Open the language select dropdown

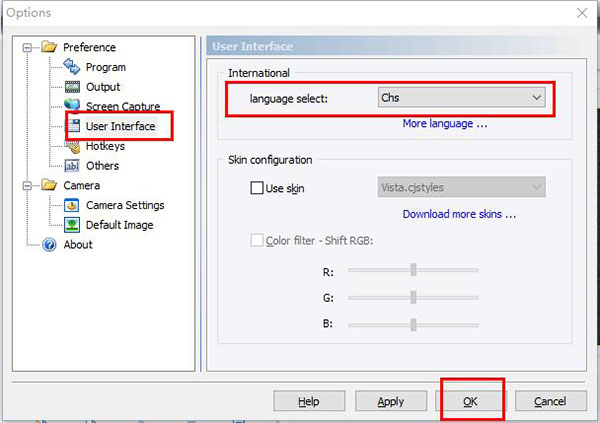coord(461,98)
